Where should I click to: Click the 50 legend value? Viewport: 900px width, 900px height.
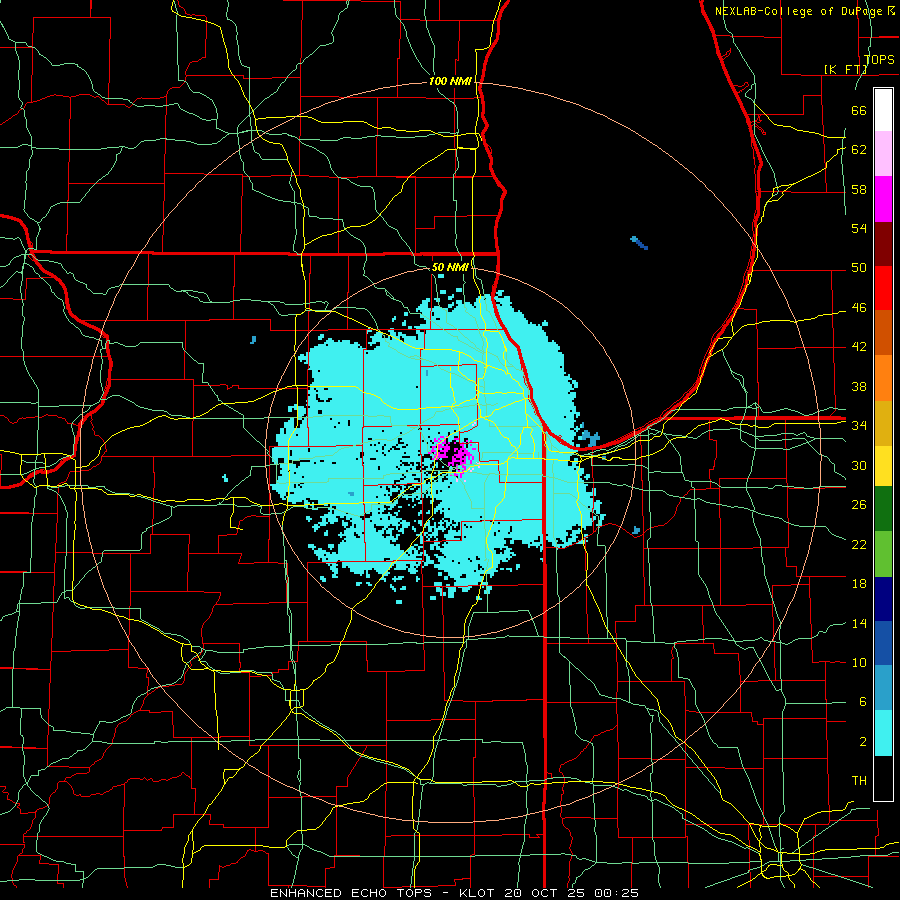point(859,268)
